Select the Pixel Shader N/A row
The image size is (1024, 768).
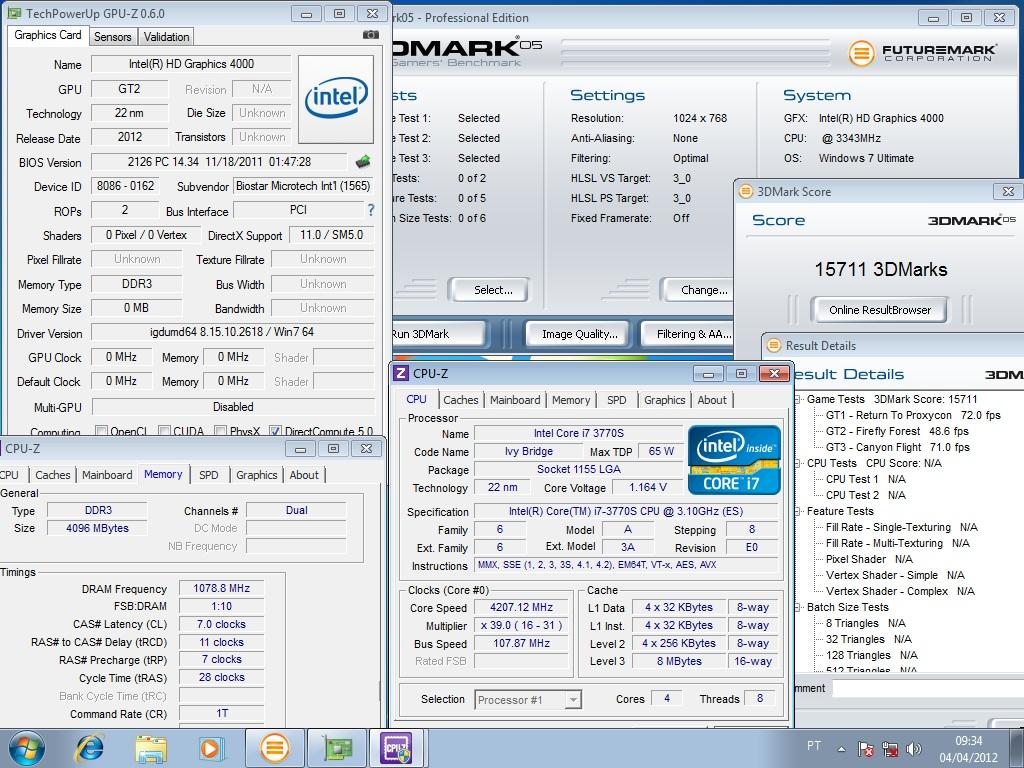[869, 559]
